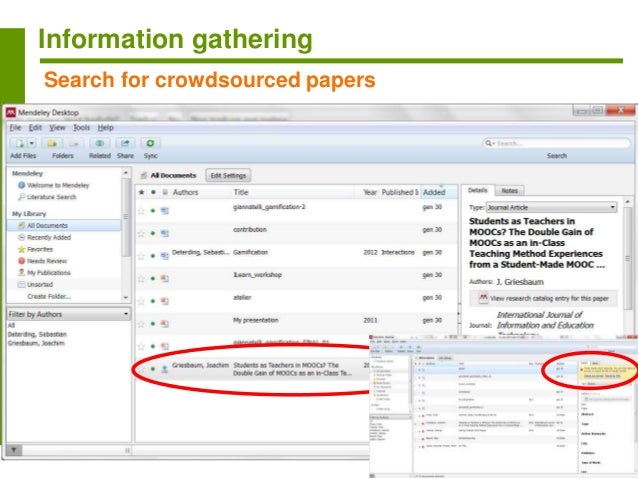The image size is (638, 479).
Task: Select My Publications in My Library
Action: (48, 273)
